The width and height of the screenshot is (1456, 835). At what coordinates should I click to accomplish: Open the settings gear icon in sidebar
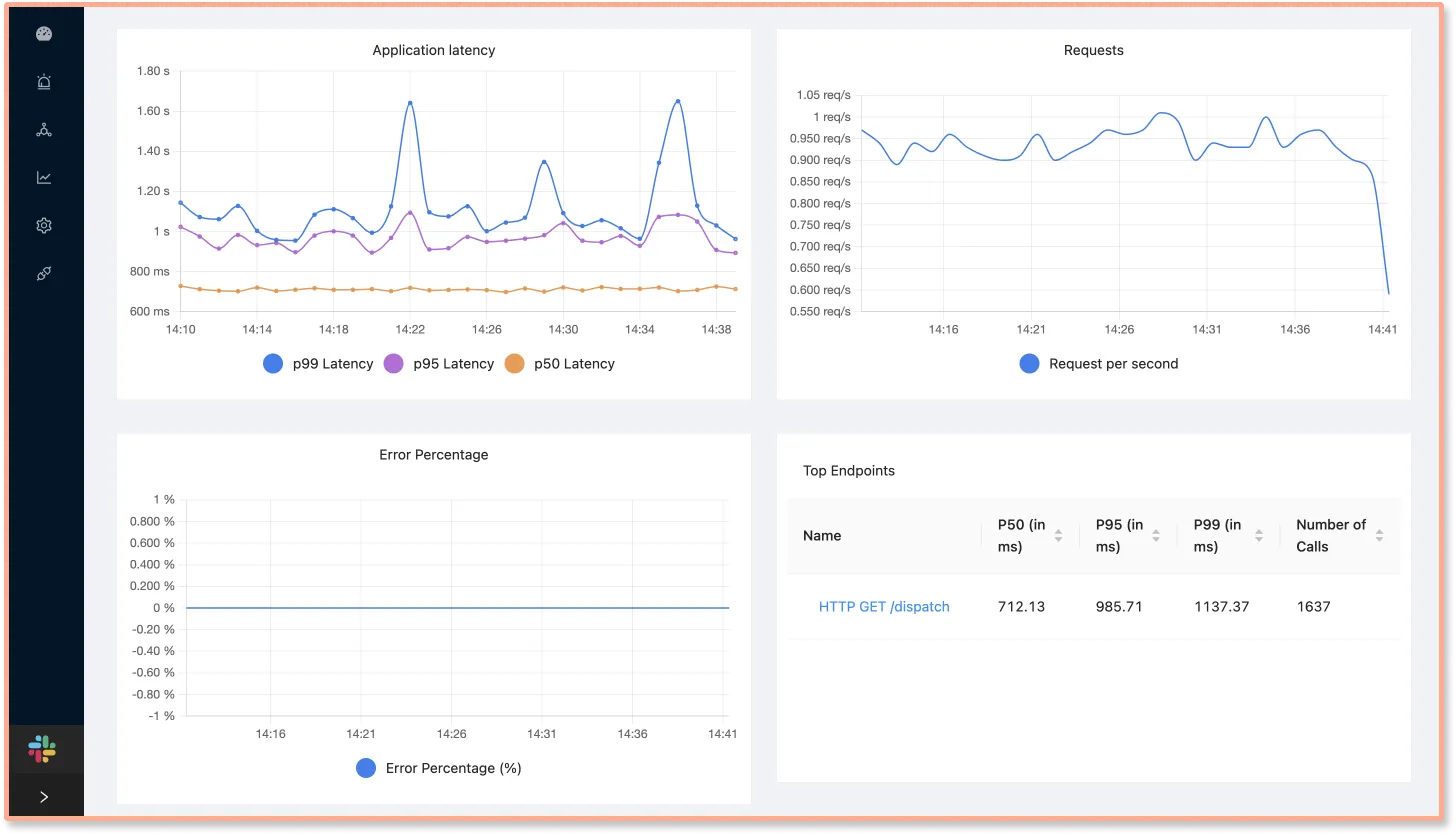click(x=43, y=226)
